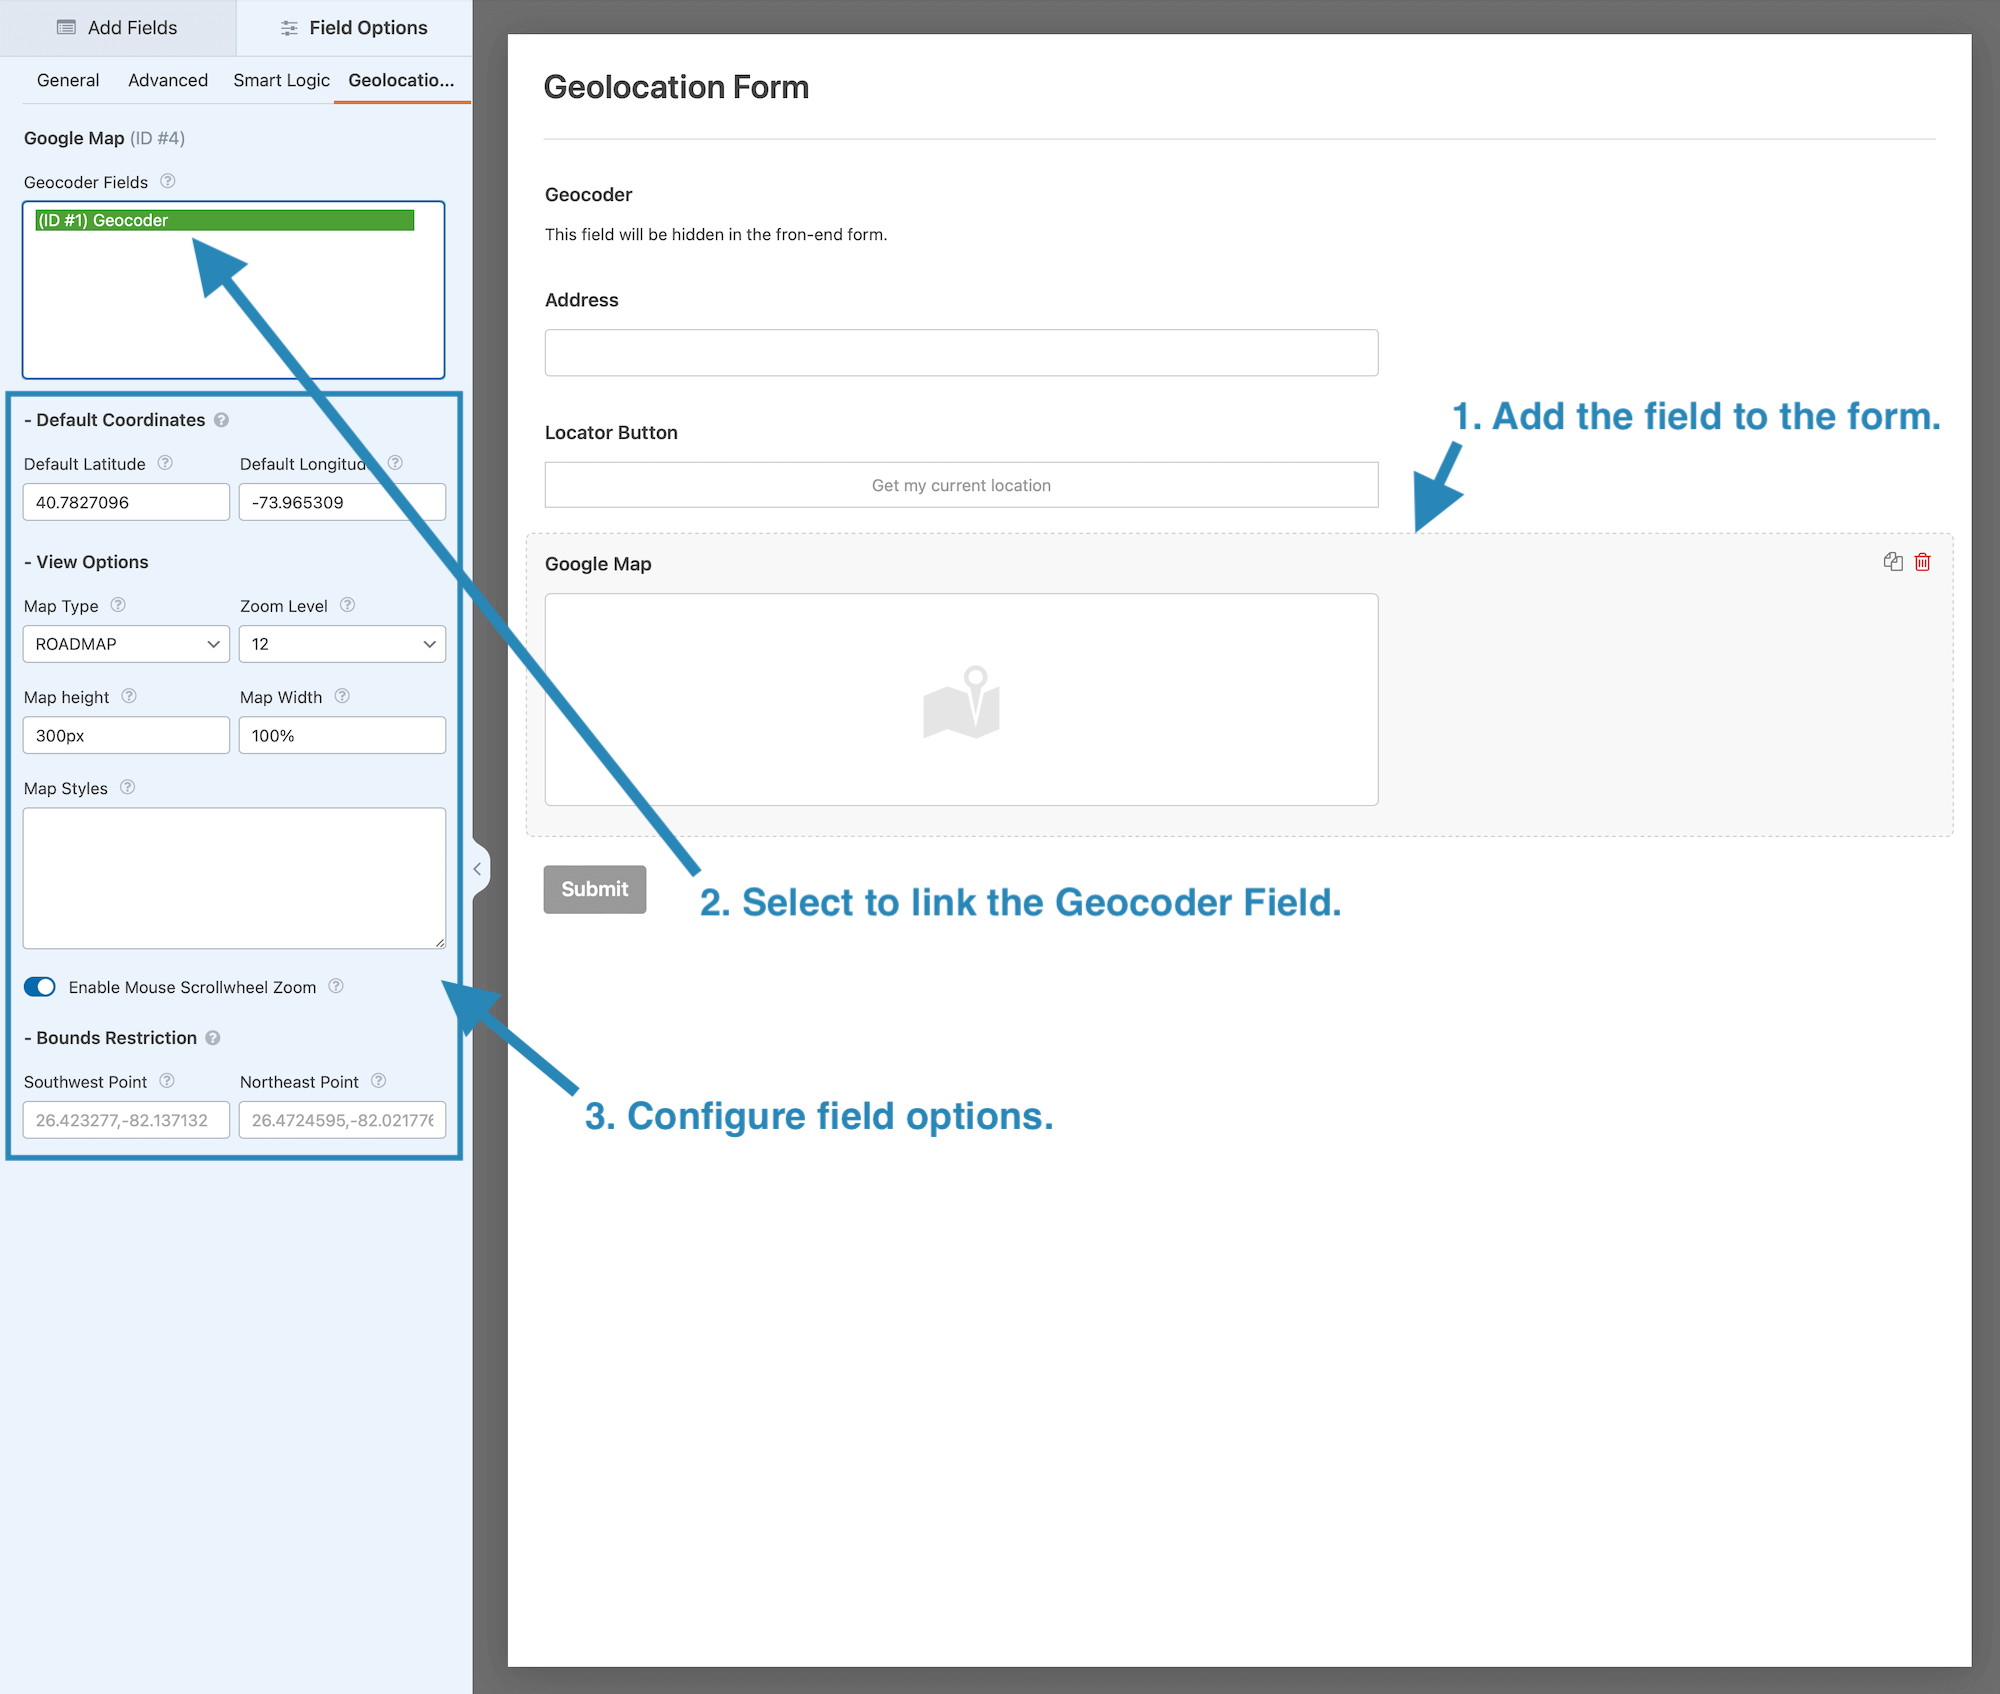This screenshot has height=1694, width=2000.
Task: Click the map placeholder pin icon
Action: coord(961,702)
